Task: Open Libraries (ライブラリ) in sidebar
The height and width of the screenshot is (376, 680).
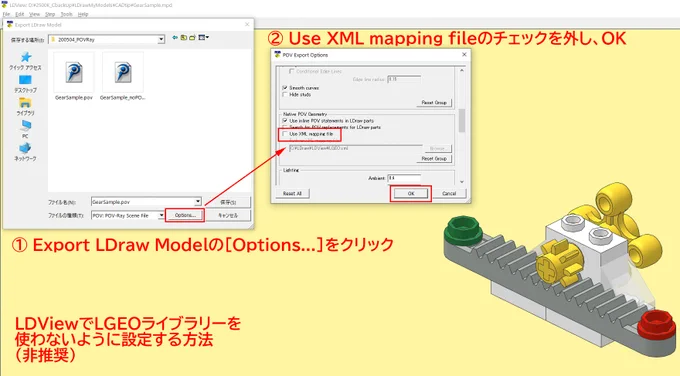Action: [x=25, y=107]
